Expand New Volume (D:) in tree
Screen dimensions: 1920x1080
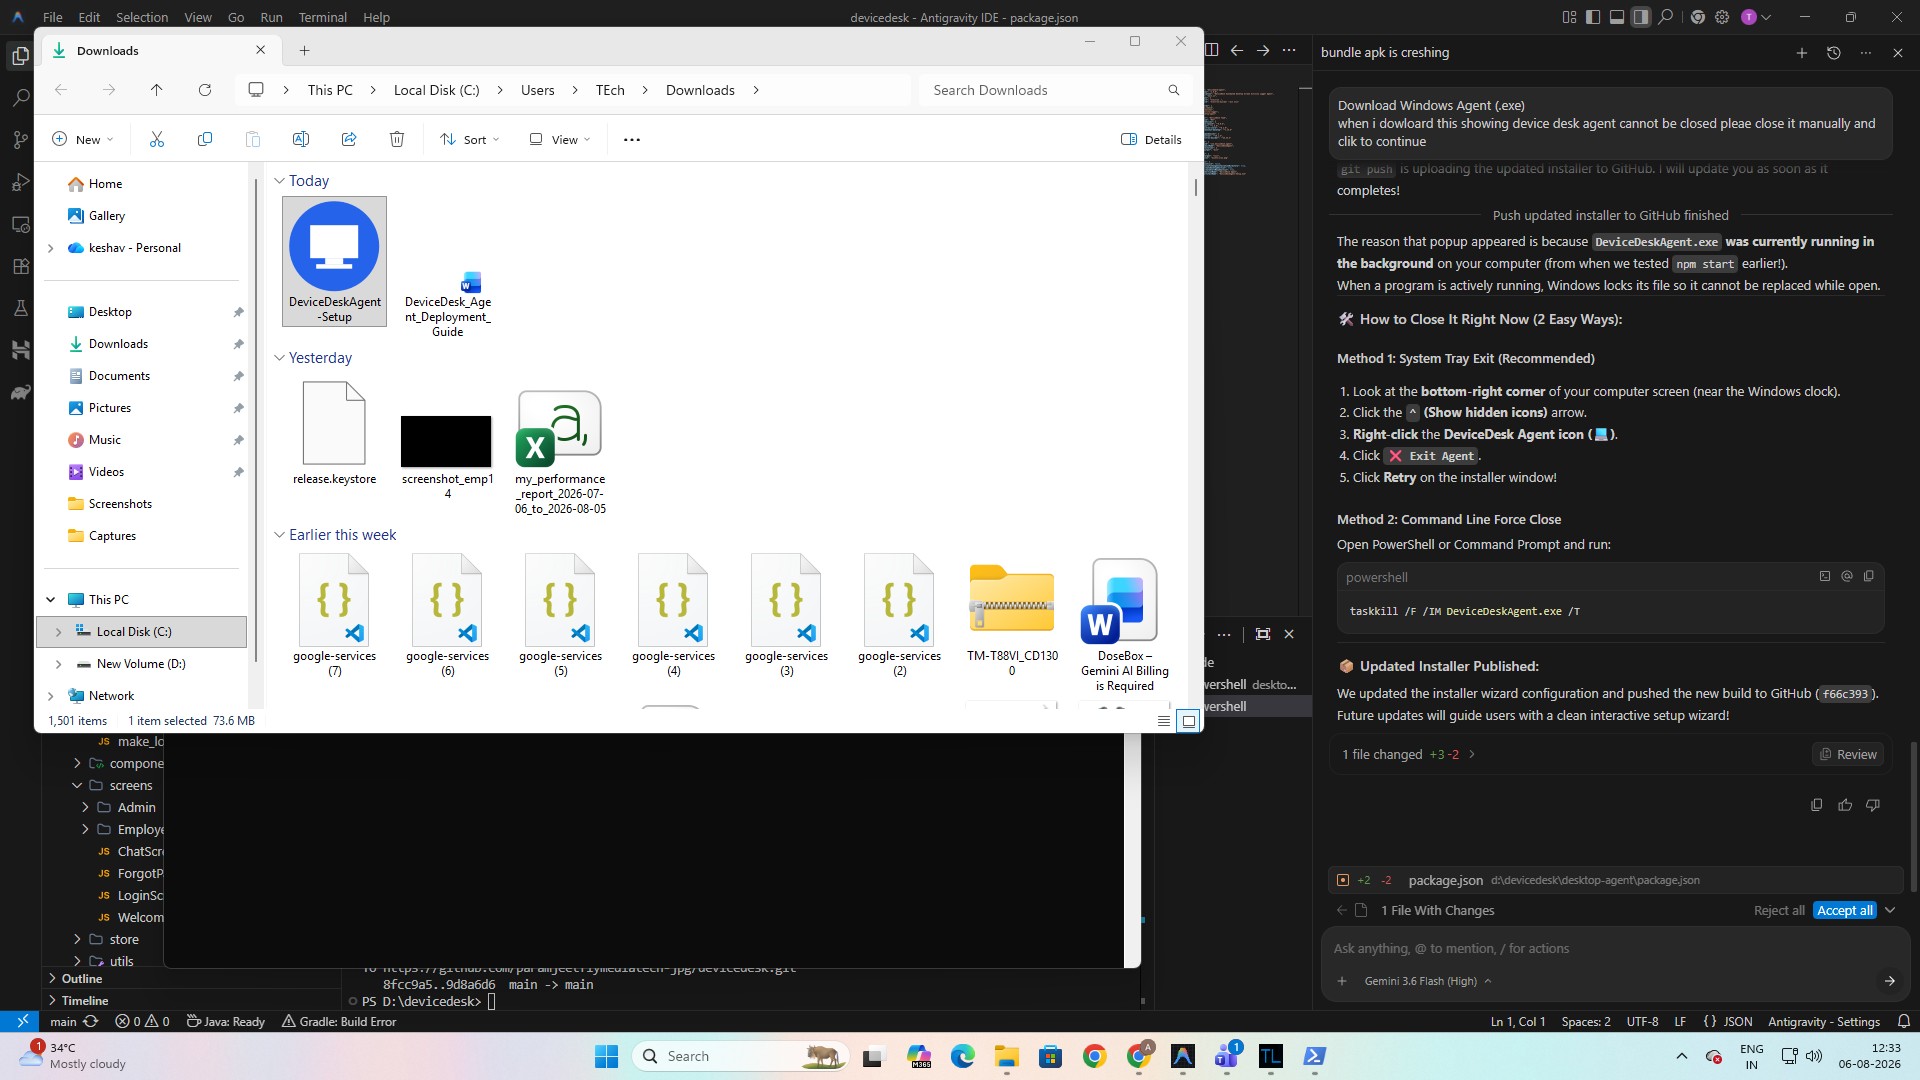coord(58,664)
